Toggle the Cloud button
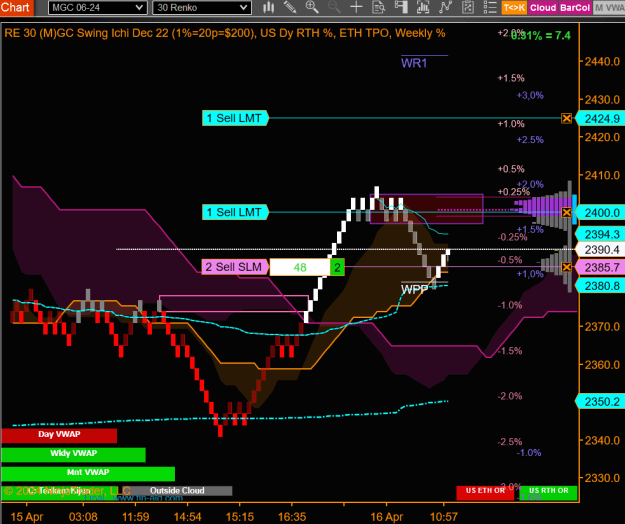The image size is (625, 524). [542, 8]
